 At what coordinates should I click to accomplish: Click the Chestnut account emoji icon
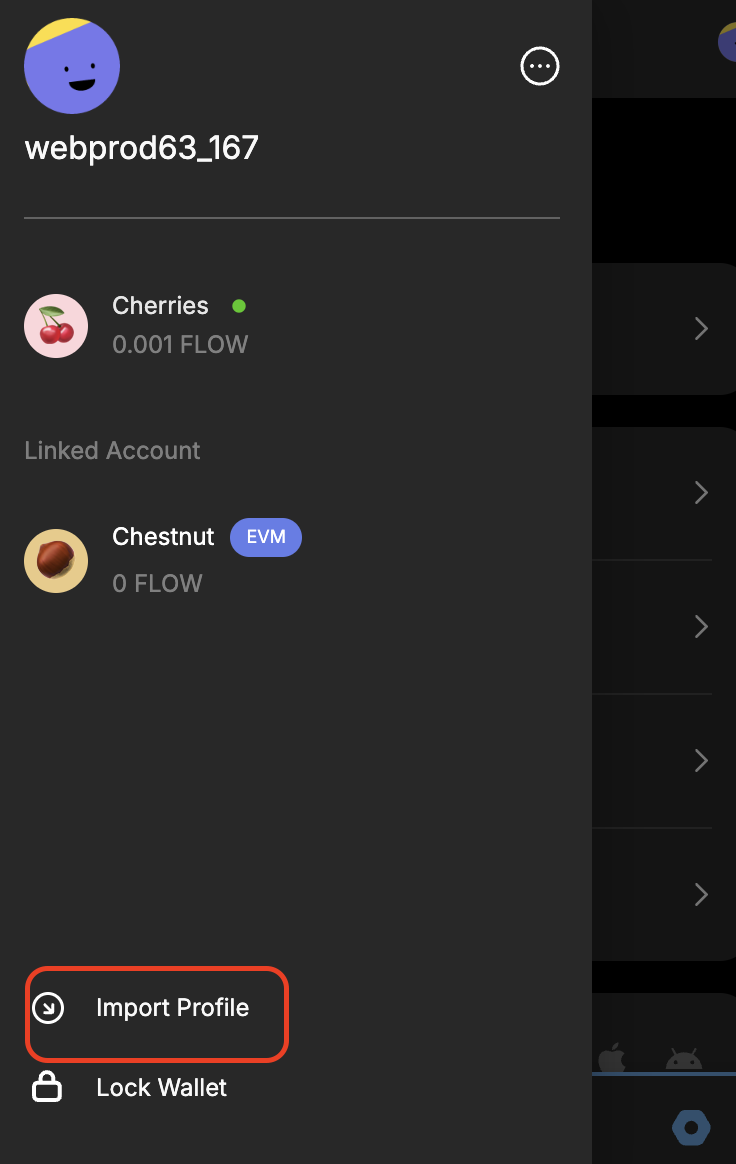pos(56,560)
